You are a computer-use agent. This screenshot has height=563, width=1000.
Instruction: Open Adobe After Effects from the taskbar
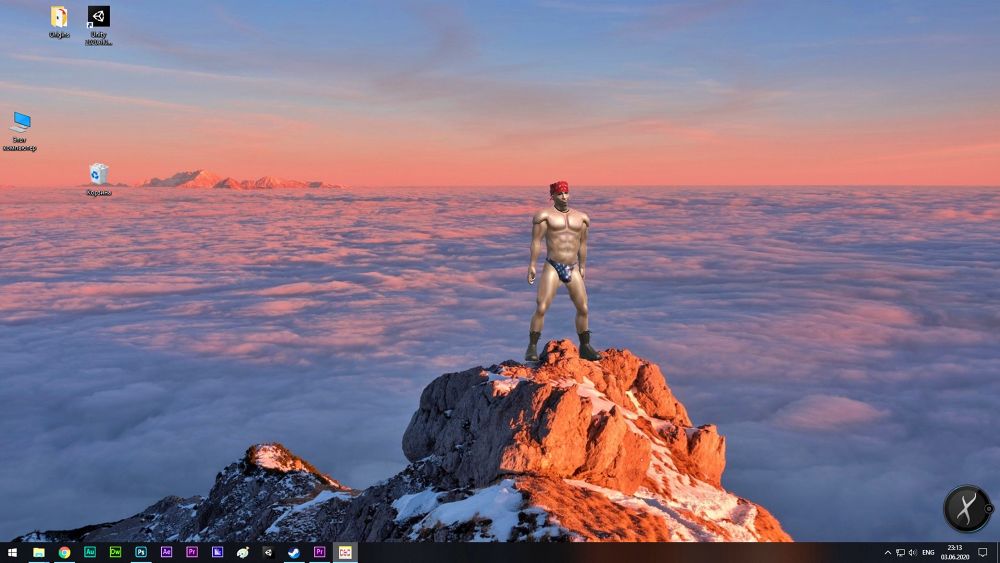point(166,552)
